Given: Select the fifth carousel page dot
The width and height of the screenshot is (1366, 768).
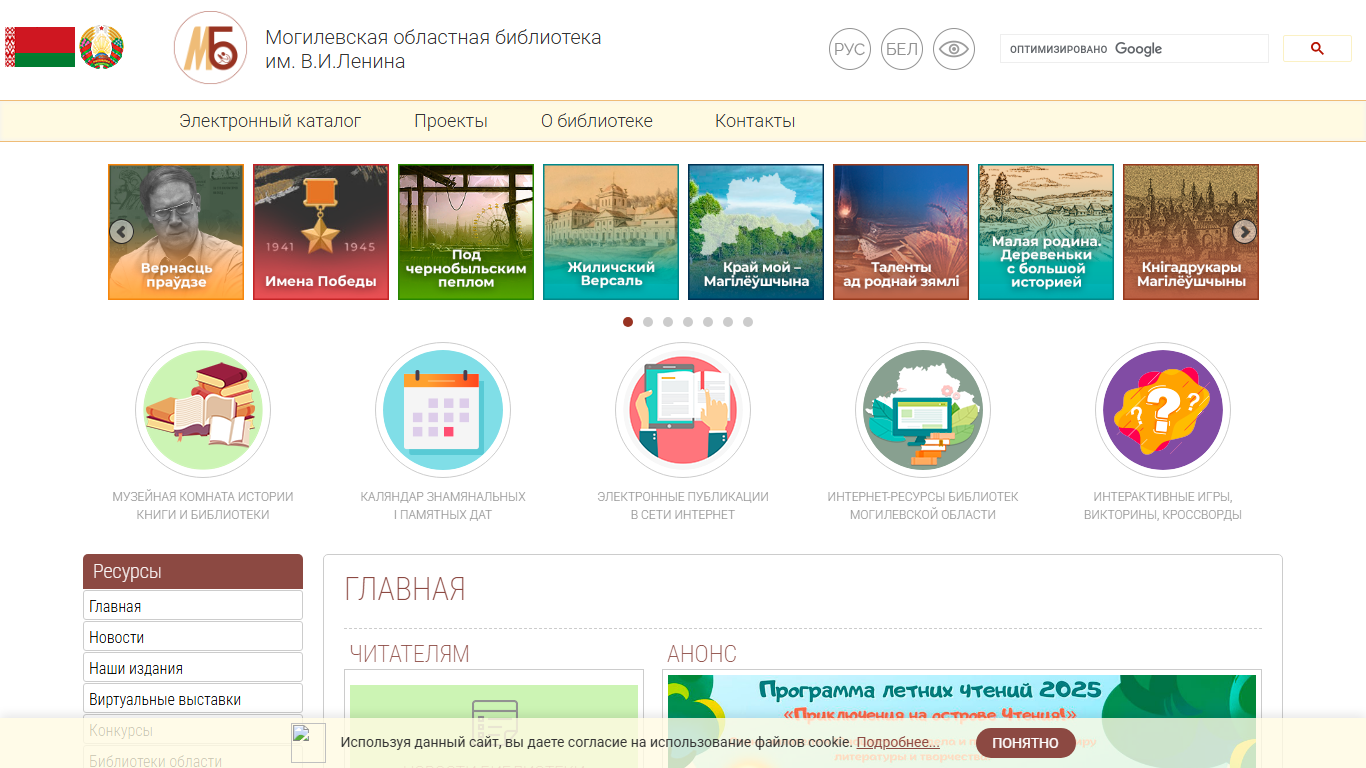Looking at the screenshot, I should coord(708,322).
